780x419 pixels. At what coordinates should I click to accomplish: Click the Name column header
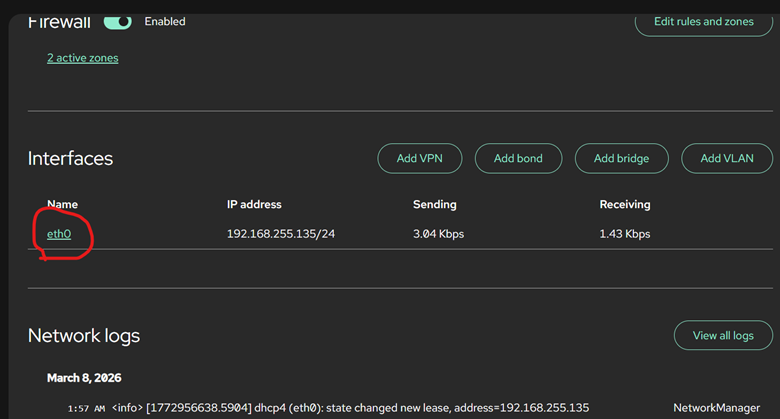(63, 205)
